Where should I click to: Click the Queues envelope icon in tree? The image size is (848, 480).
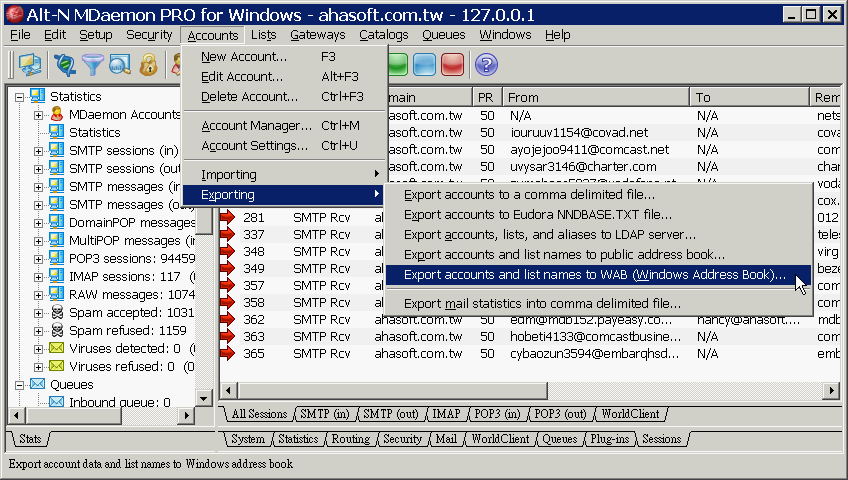[37, 384]
